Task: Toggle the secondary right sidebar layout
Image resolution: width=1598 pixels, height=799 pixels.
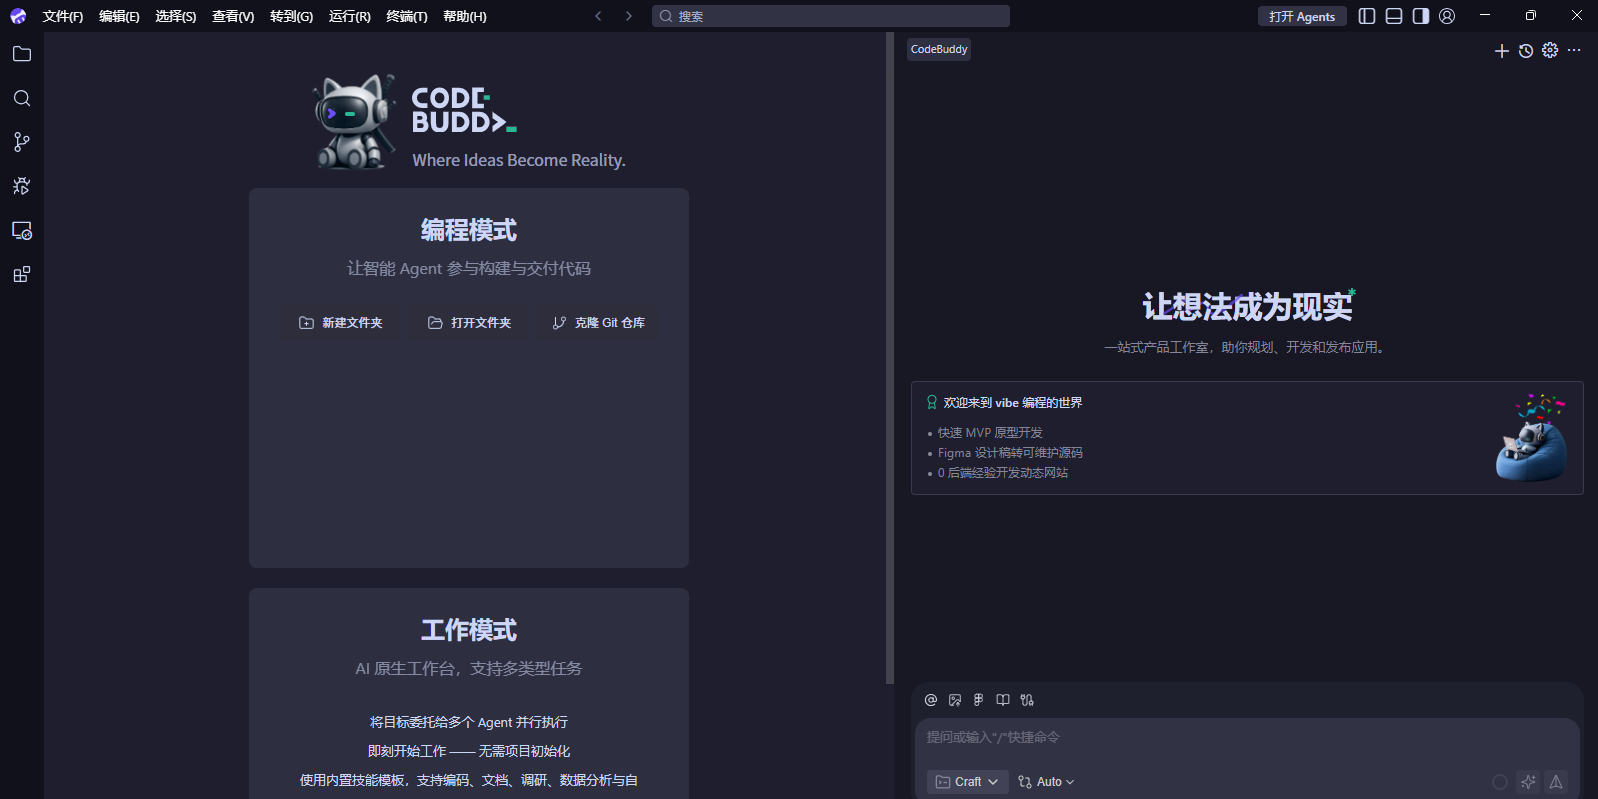Action: pos(1421,16)
